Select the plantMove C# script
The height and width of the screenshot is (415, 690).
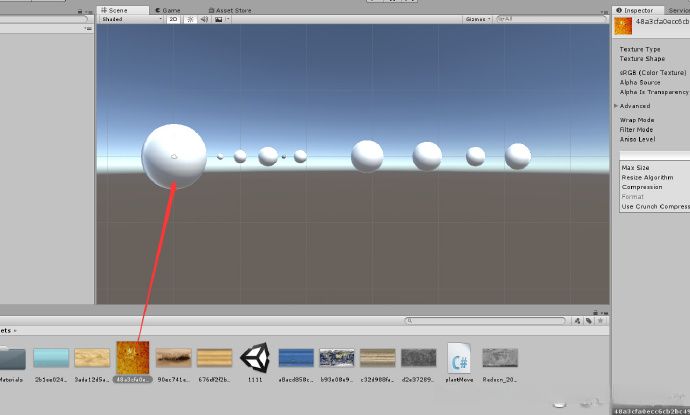tap(459, 362)
